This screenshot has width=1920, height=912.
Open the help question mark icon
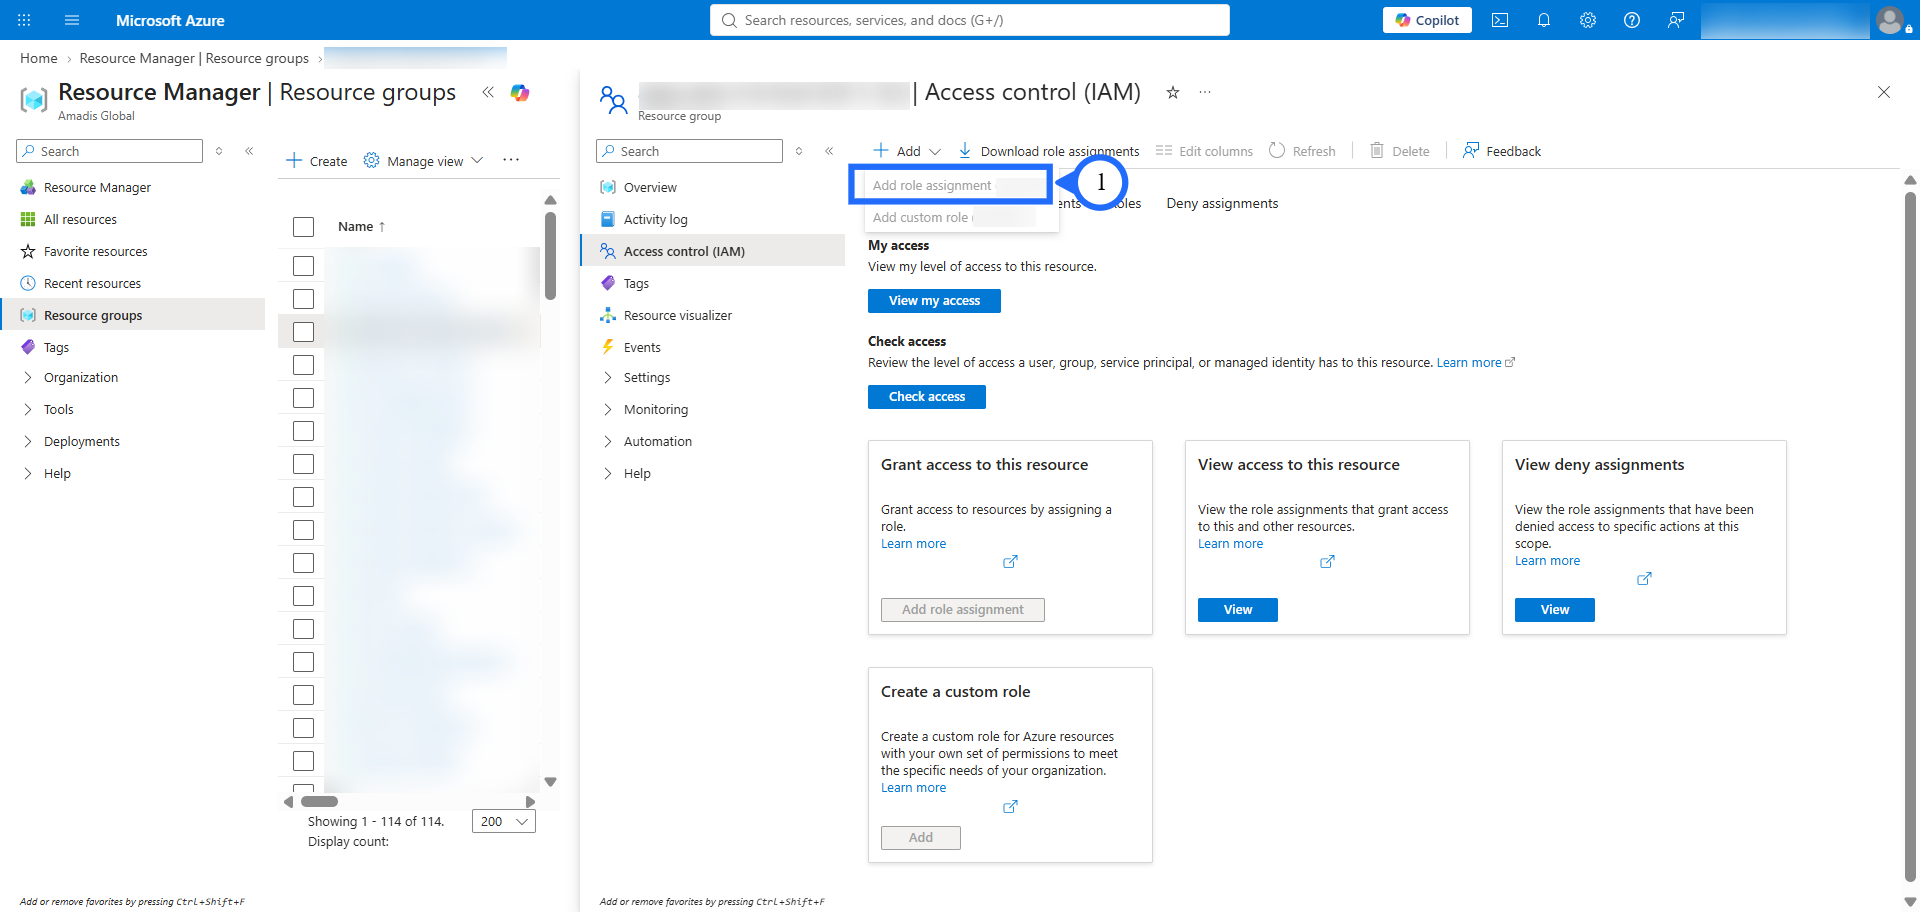coord(1632,20)
